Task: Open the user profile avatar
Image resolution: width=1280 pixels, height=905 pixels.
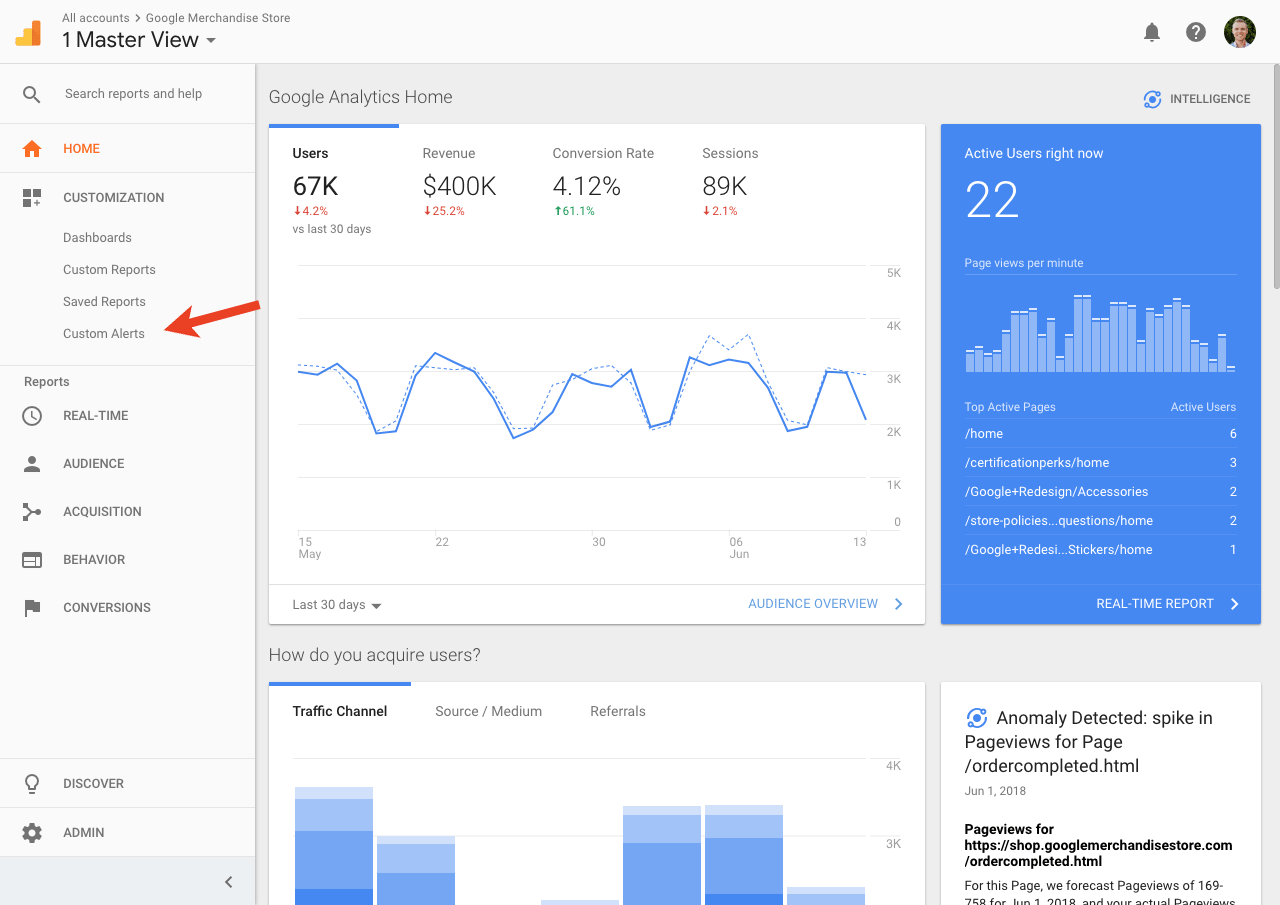Action: click(1240, 32)
